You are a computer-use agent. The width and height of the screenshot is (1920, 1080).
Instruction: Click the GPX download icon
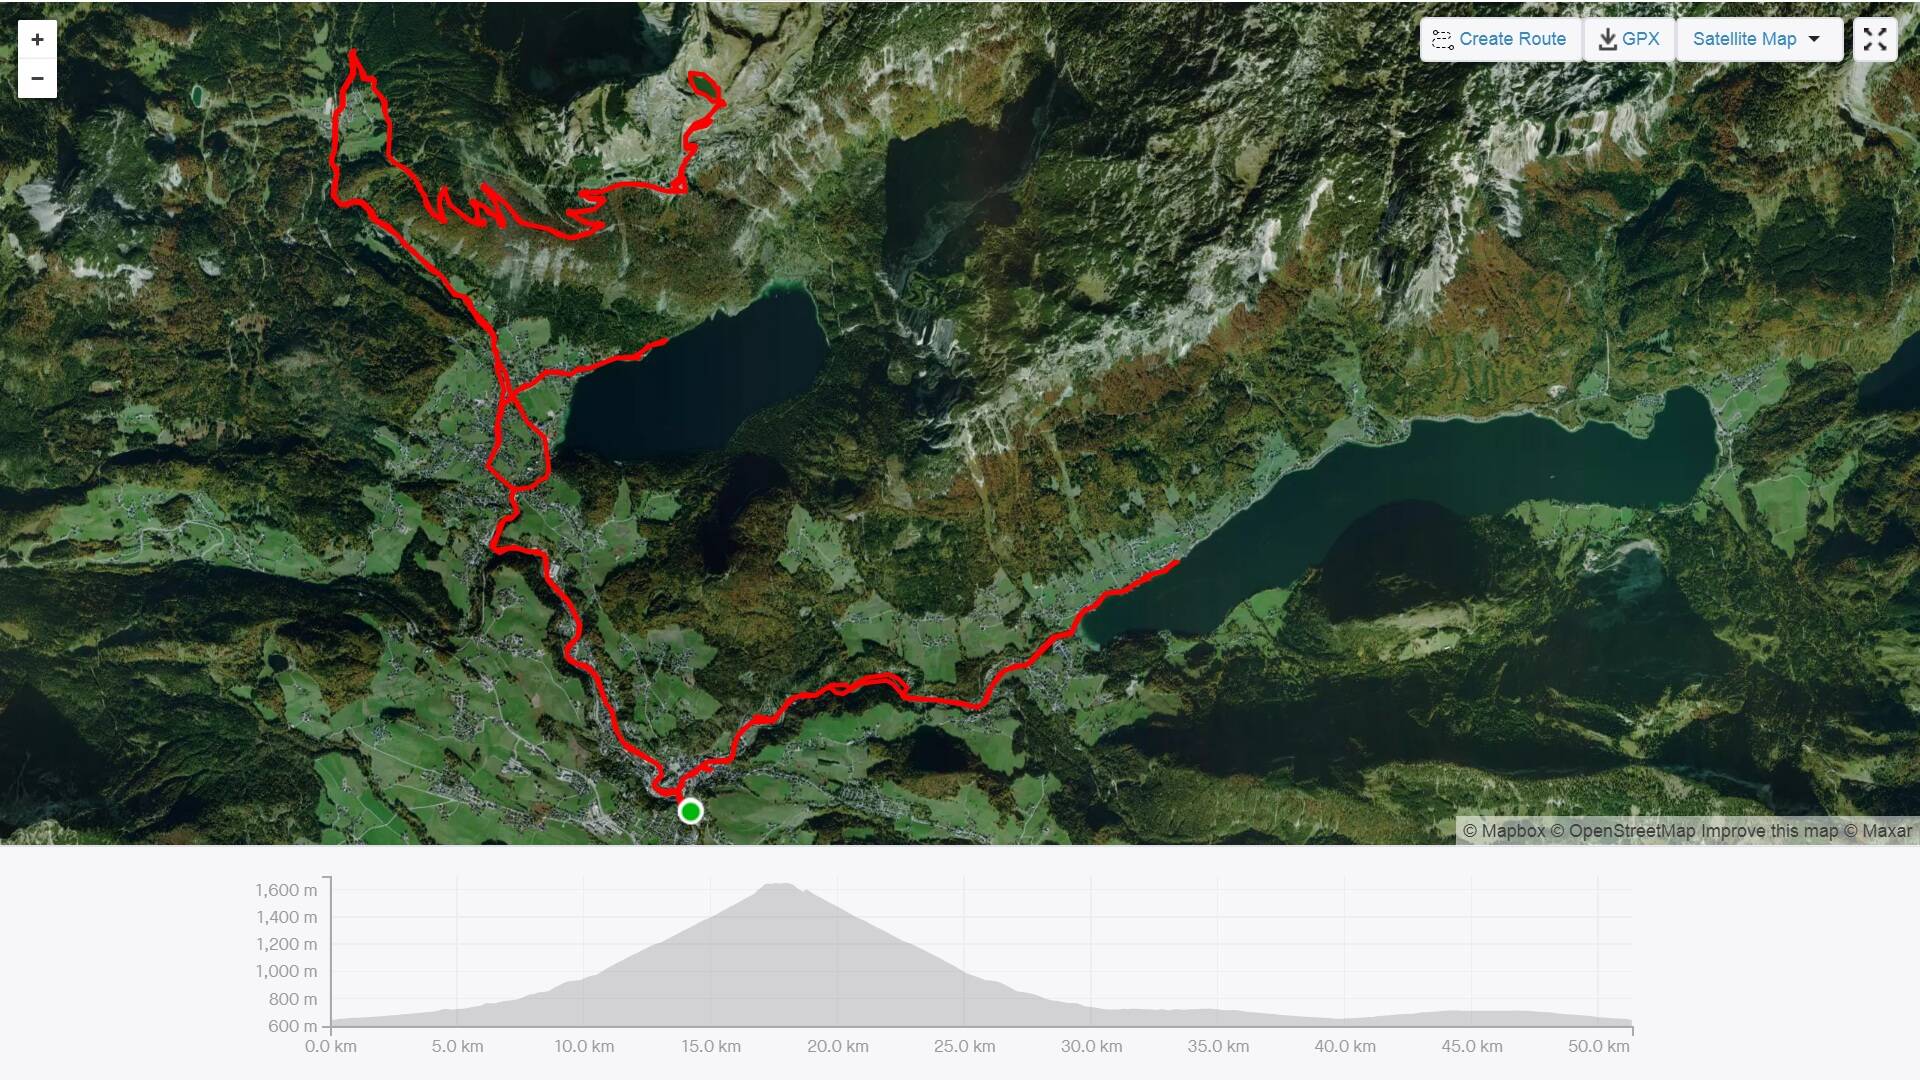click(x=1607, y=39)
